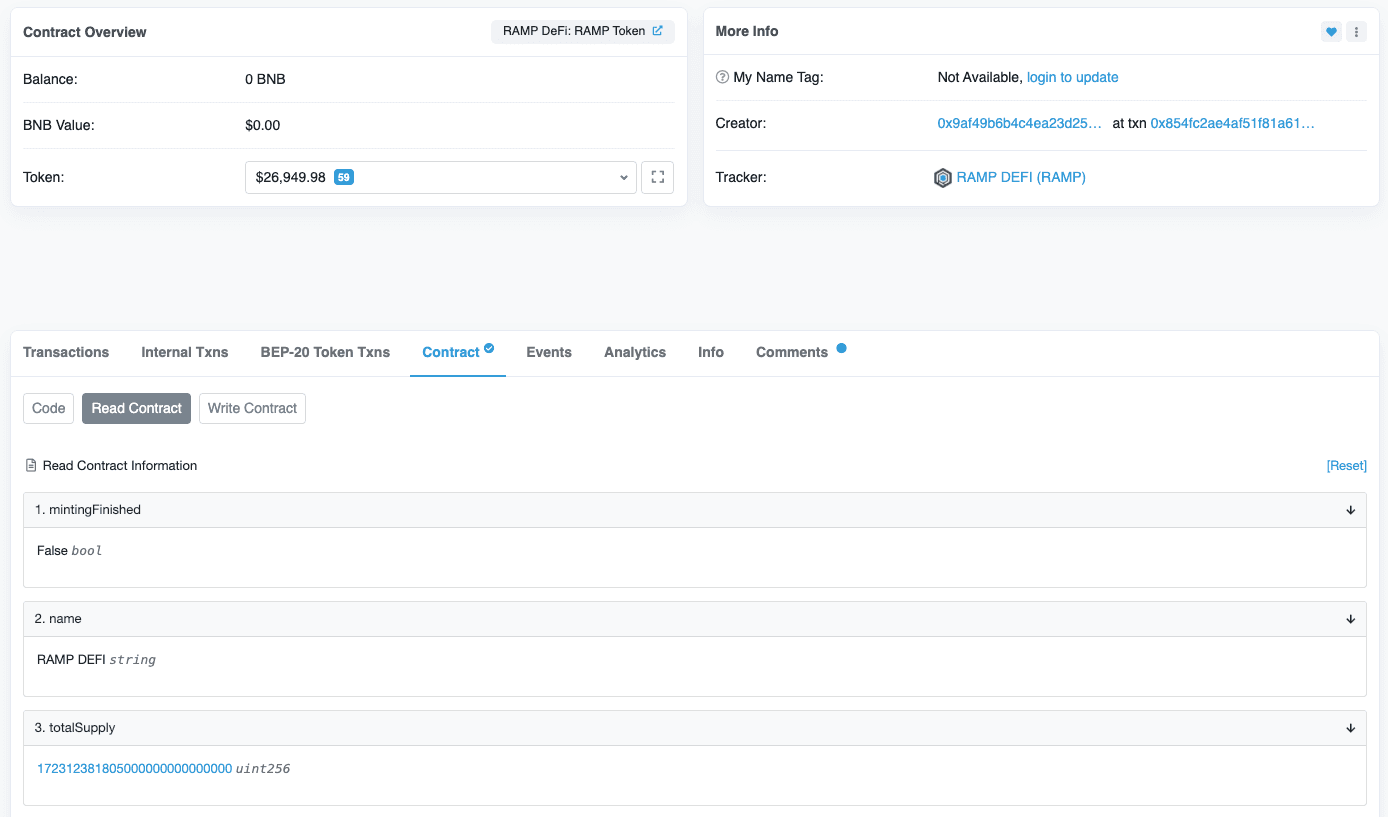Image resolution: width=1388 pixels, height=817 pixels.
Task: Open the three-dot options menu in More Info
Action: [x=1356, y=32]
